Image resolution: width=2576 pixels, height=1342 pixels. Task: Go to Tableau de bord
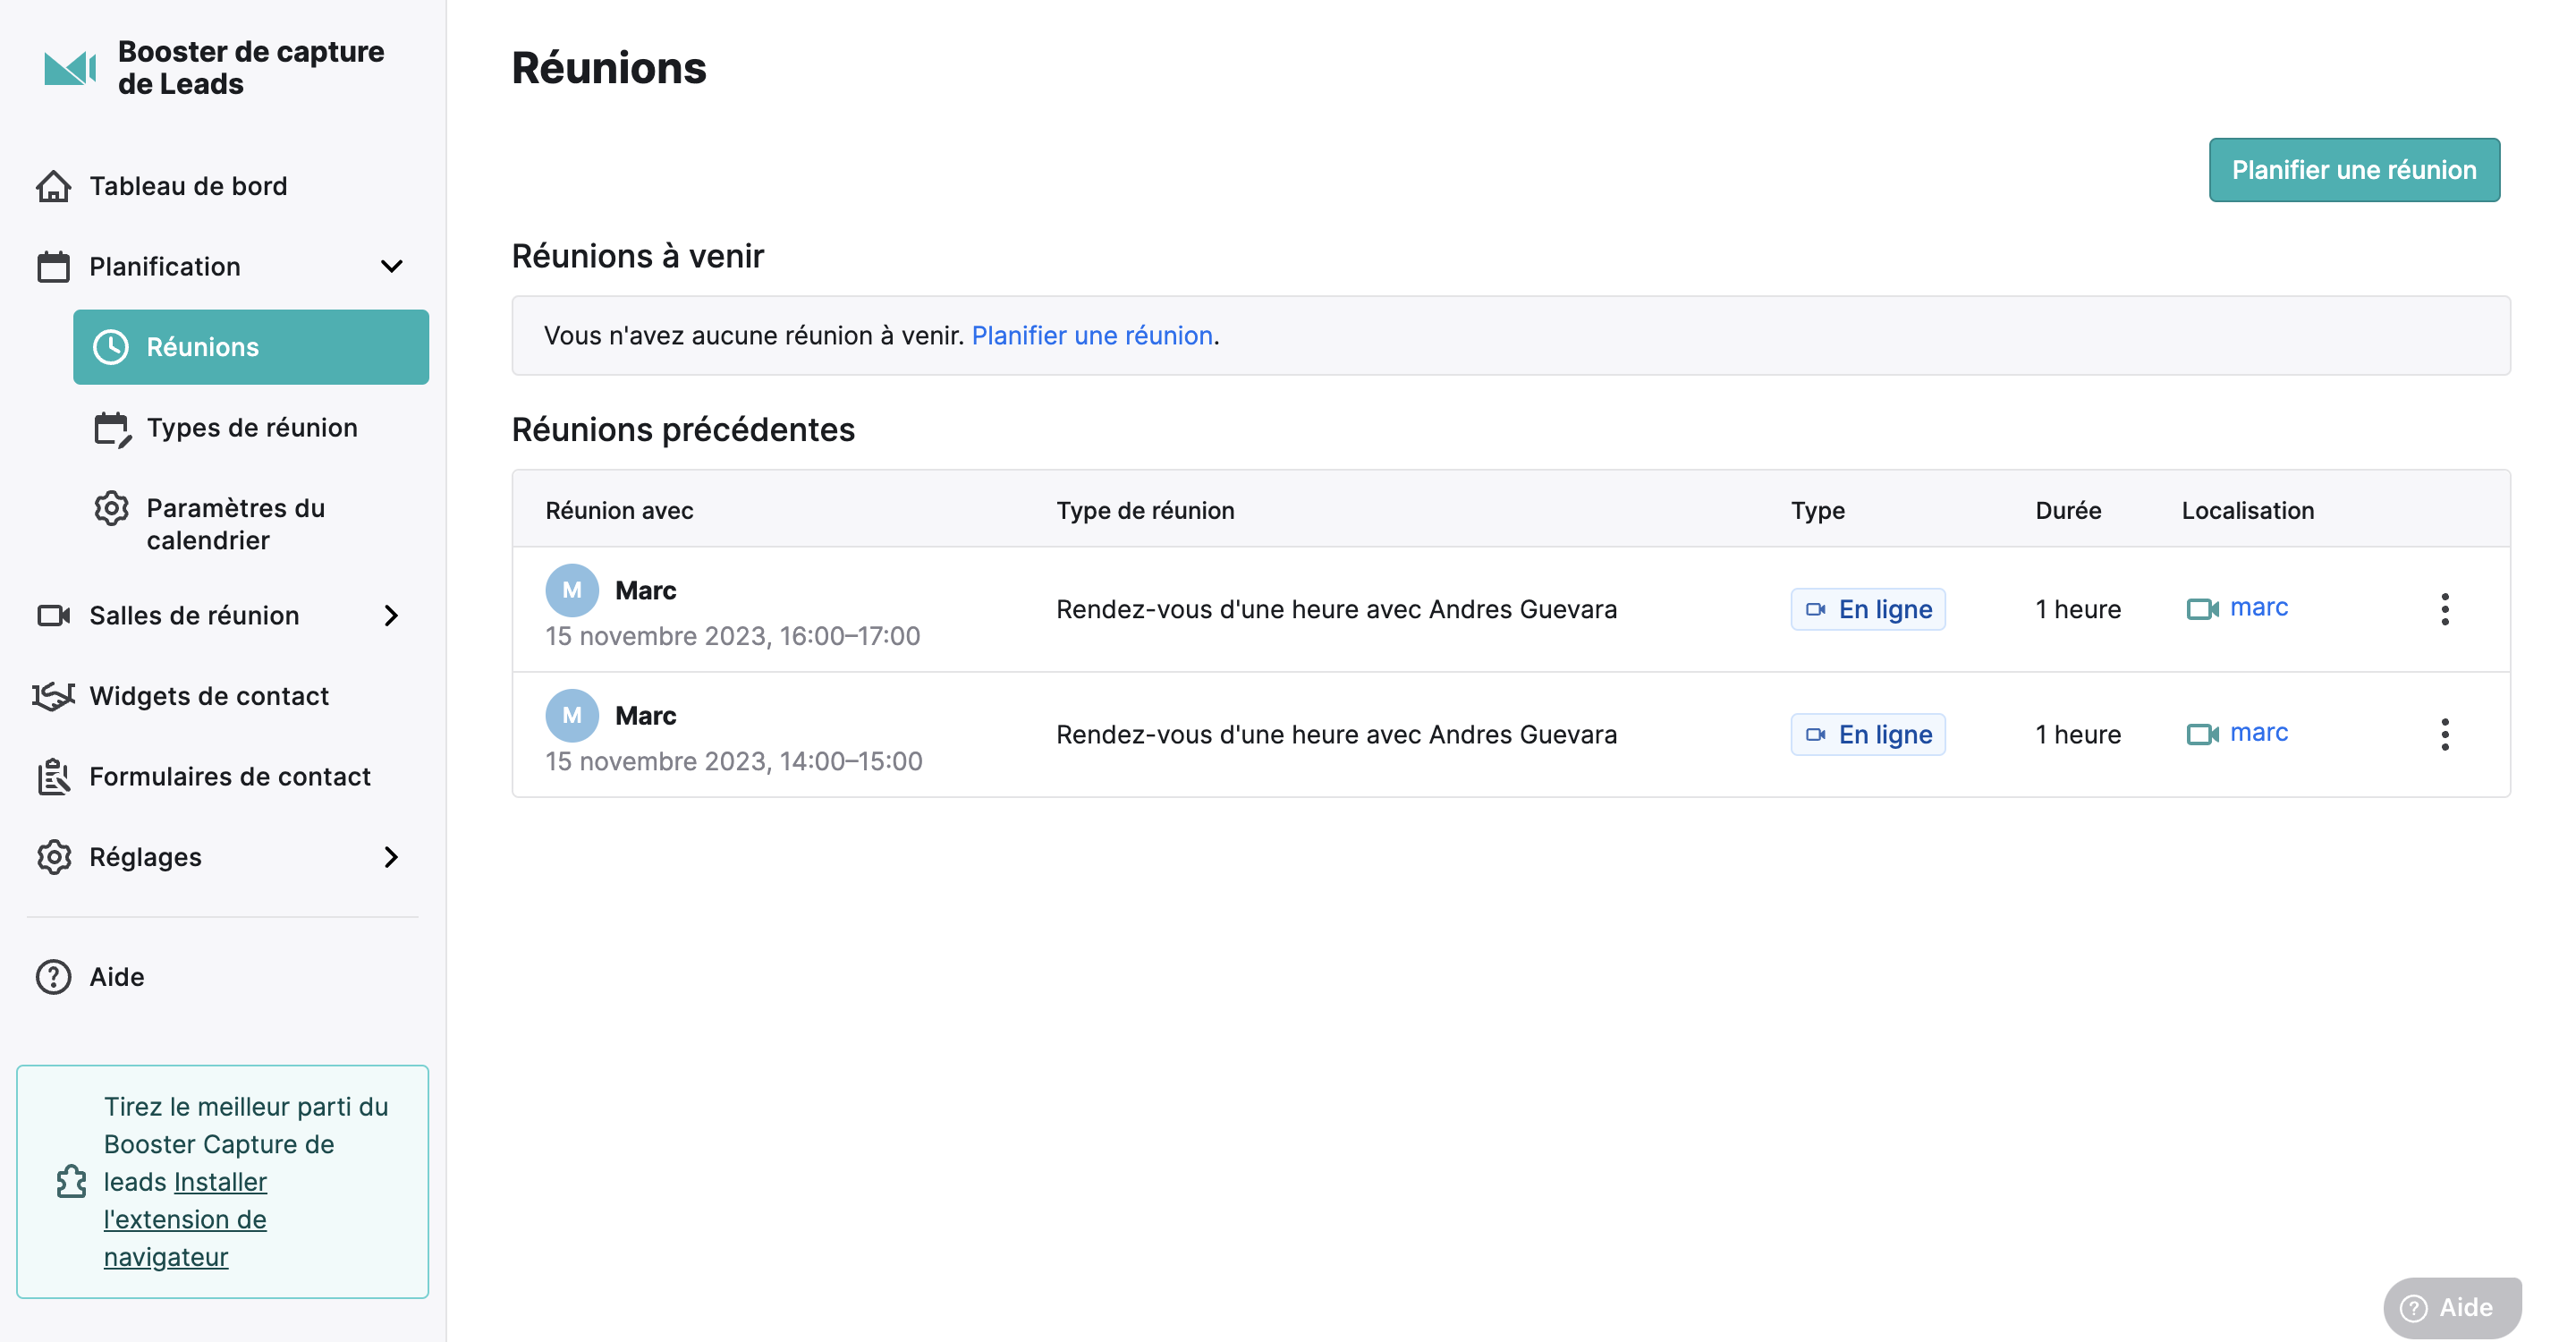[x=188, y=186]
